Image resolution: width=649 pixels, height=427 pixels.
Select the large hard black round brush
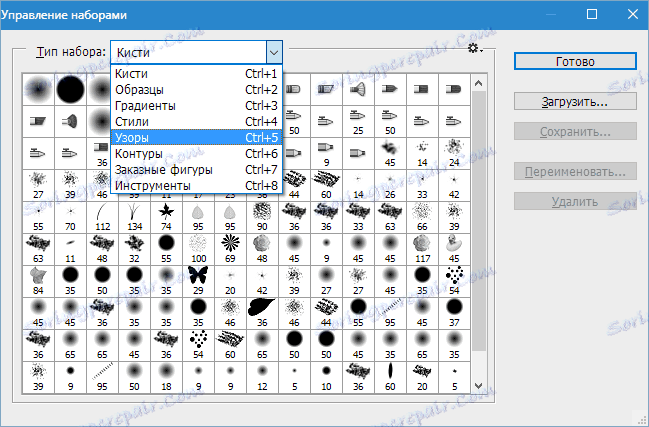pos(70,89)
